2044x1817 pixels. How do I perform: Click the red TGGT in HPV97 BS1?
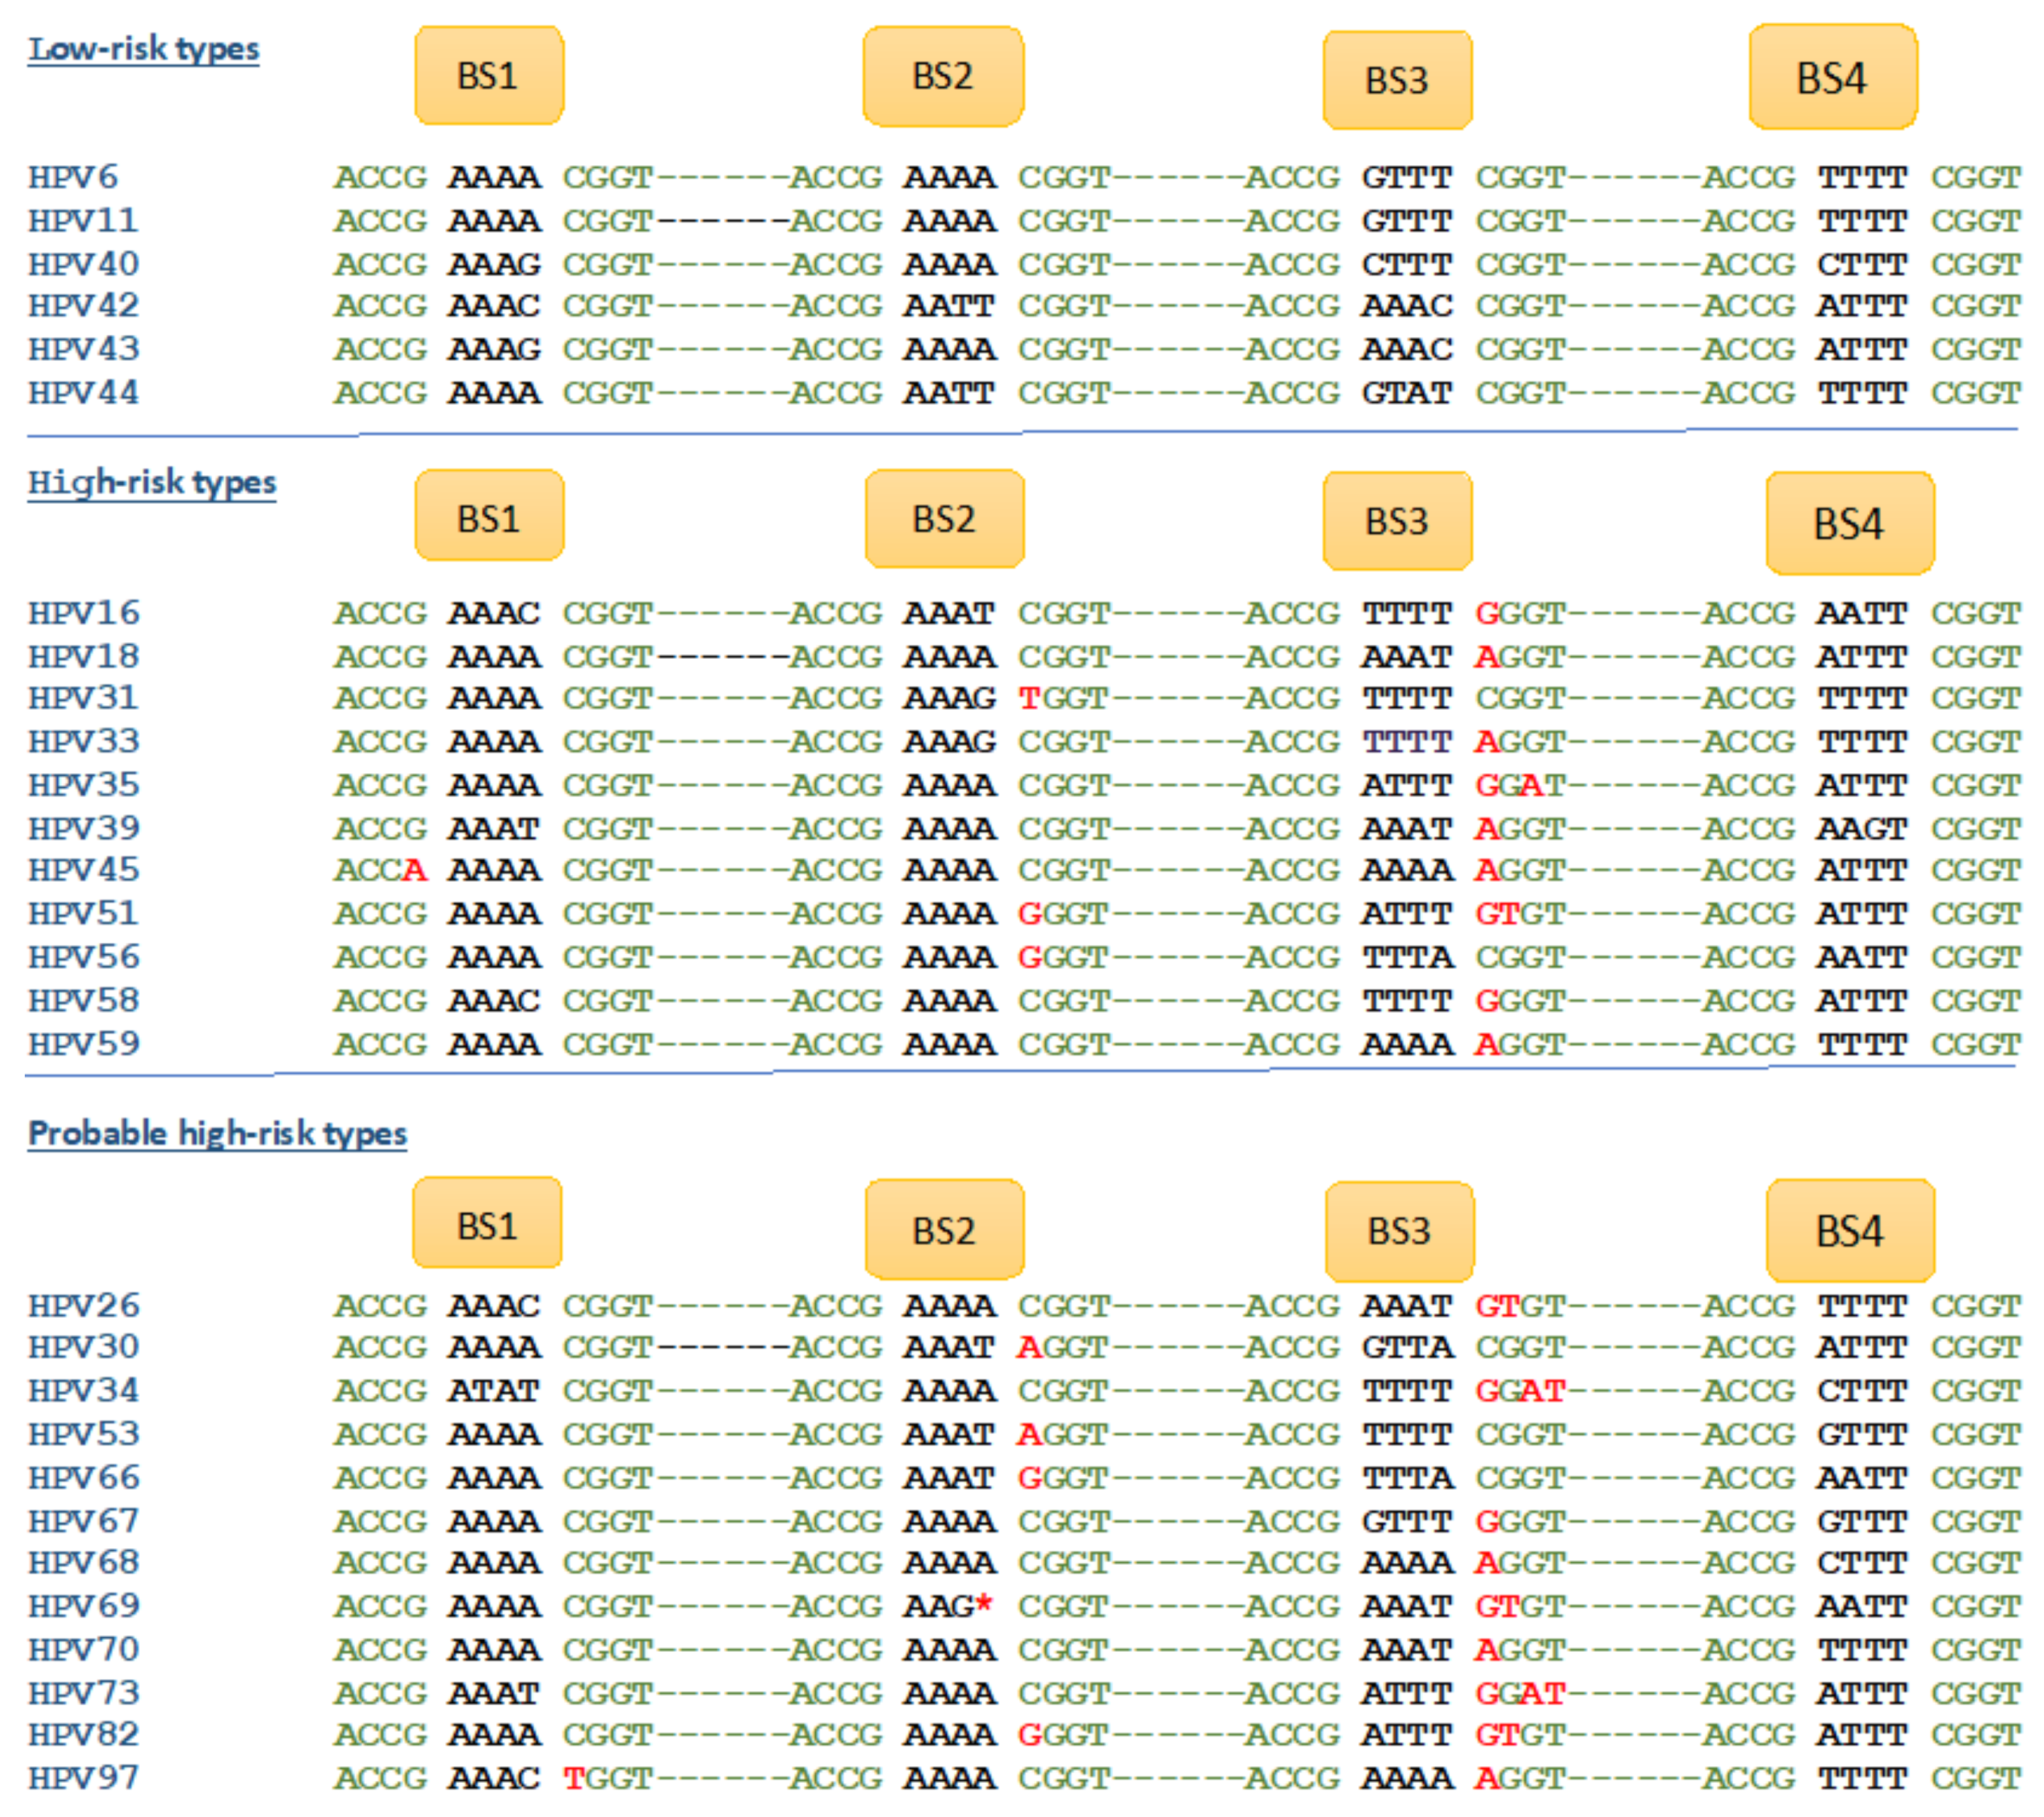(x=576, y=1778)
